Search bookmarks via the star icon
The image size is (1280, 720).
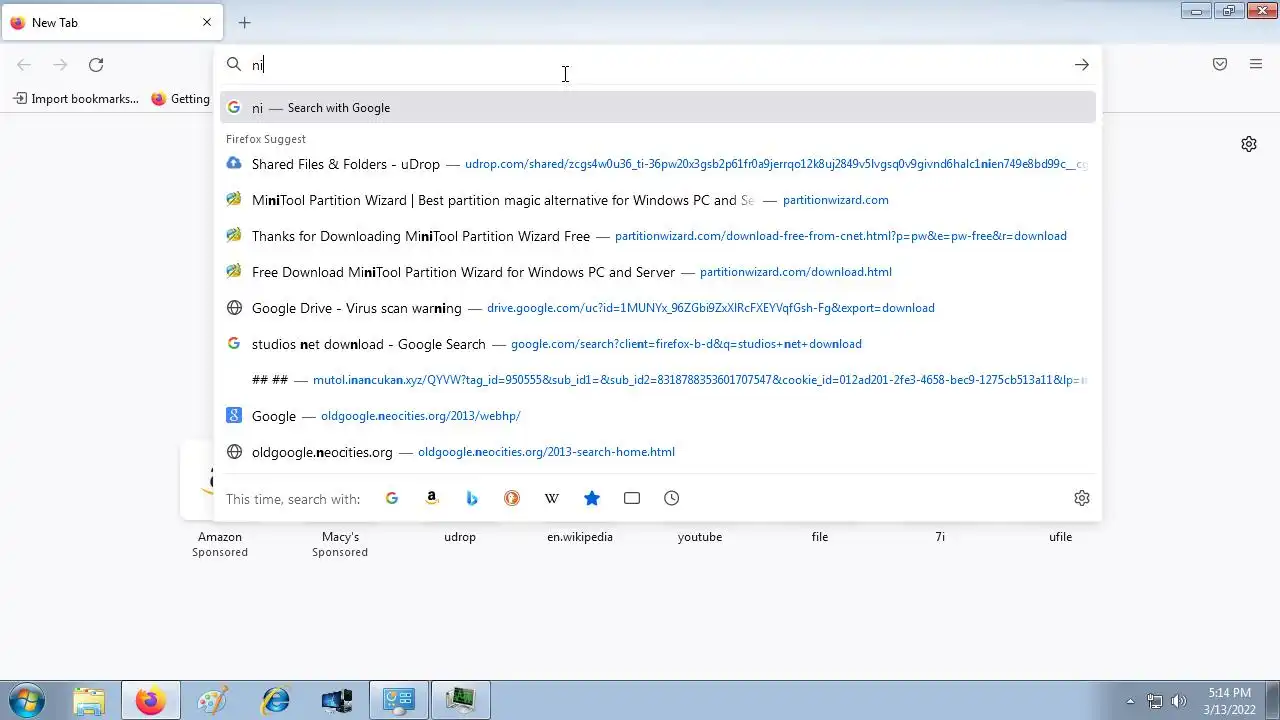tap(592, 498)
